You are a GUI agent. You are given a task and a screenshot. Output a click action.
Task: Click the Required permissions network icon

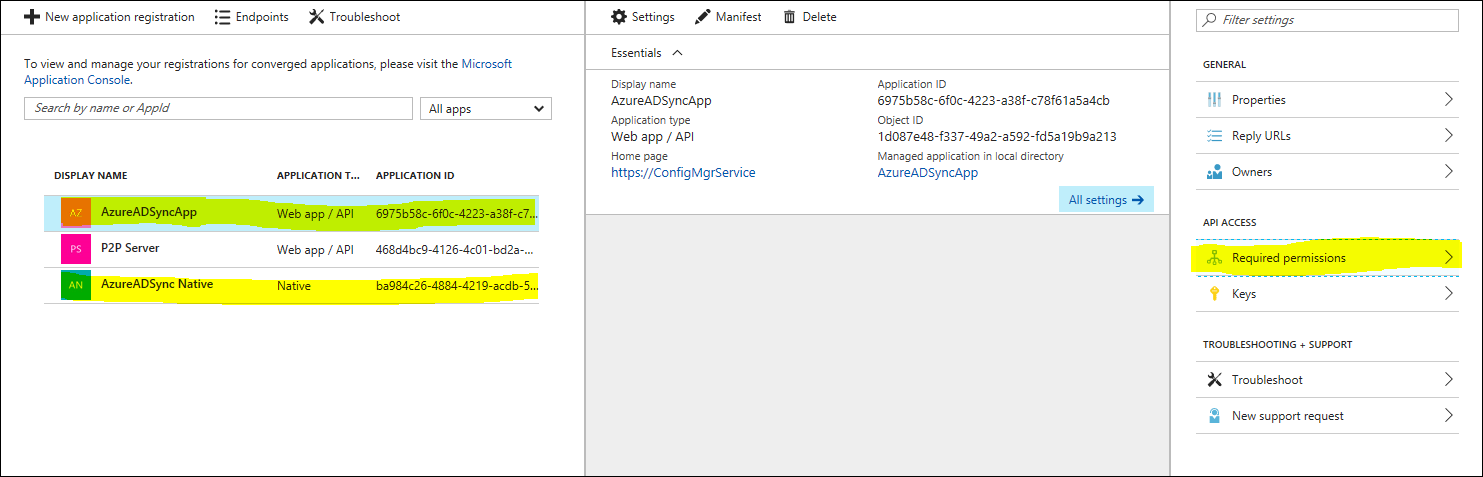pyautogui.click(x=1214, y=258)
